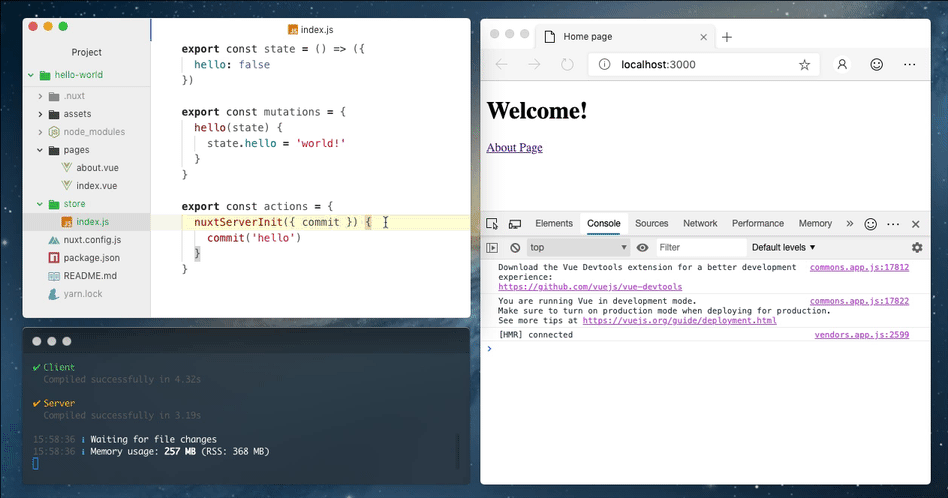948x498 pixels.
Task: Switch to the Elements tab
Action: pyautogui.click(x=554, y=224)
